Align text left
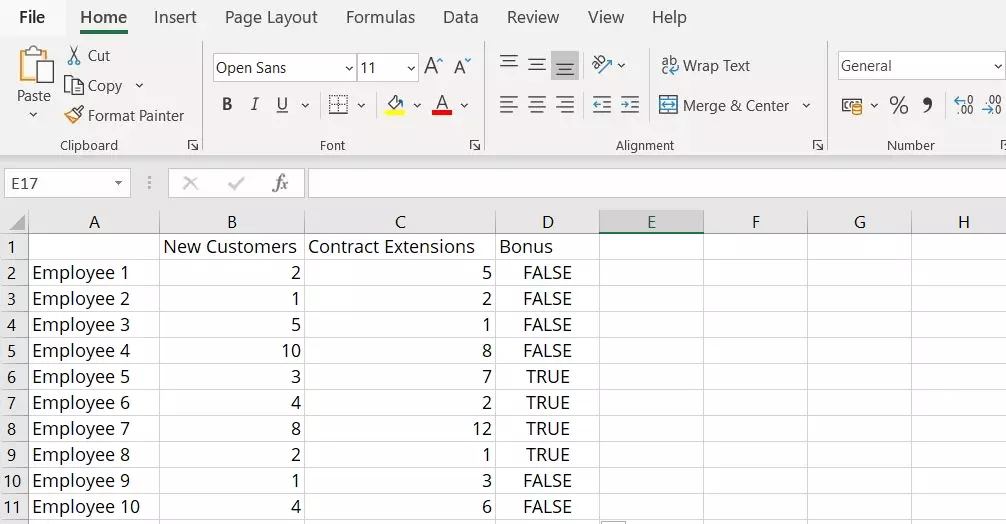Screen dimensions: 1006x524 pos(509,105)
